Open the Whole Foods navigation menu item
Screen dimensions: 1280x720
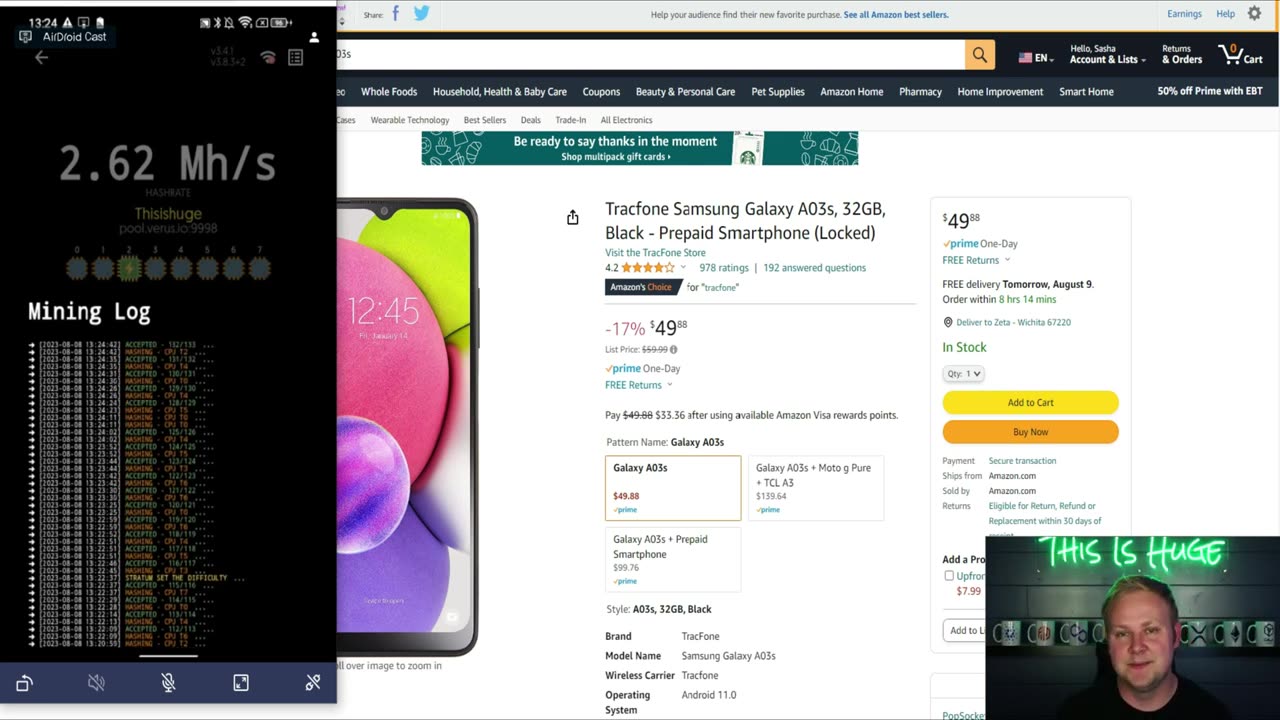coord(389,92)
